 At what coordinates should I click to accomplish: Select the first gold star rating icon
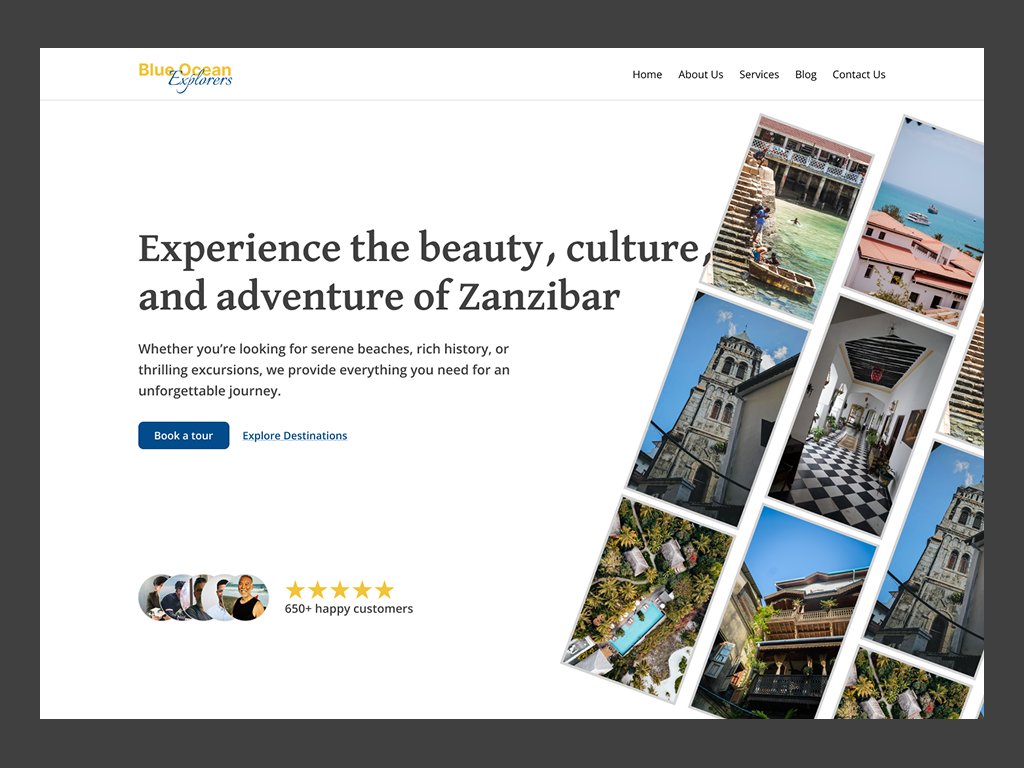[296, 590]
